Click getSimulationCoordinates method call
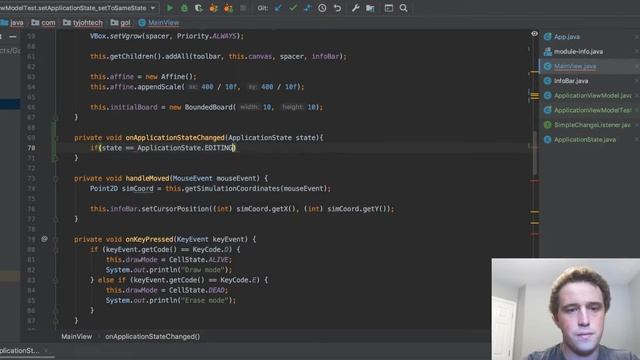Viewport: 640px width, 360px height. (x=232, y=189)
